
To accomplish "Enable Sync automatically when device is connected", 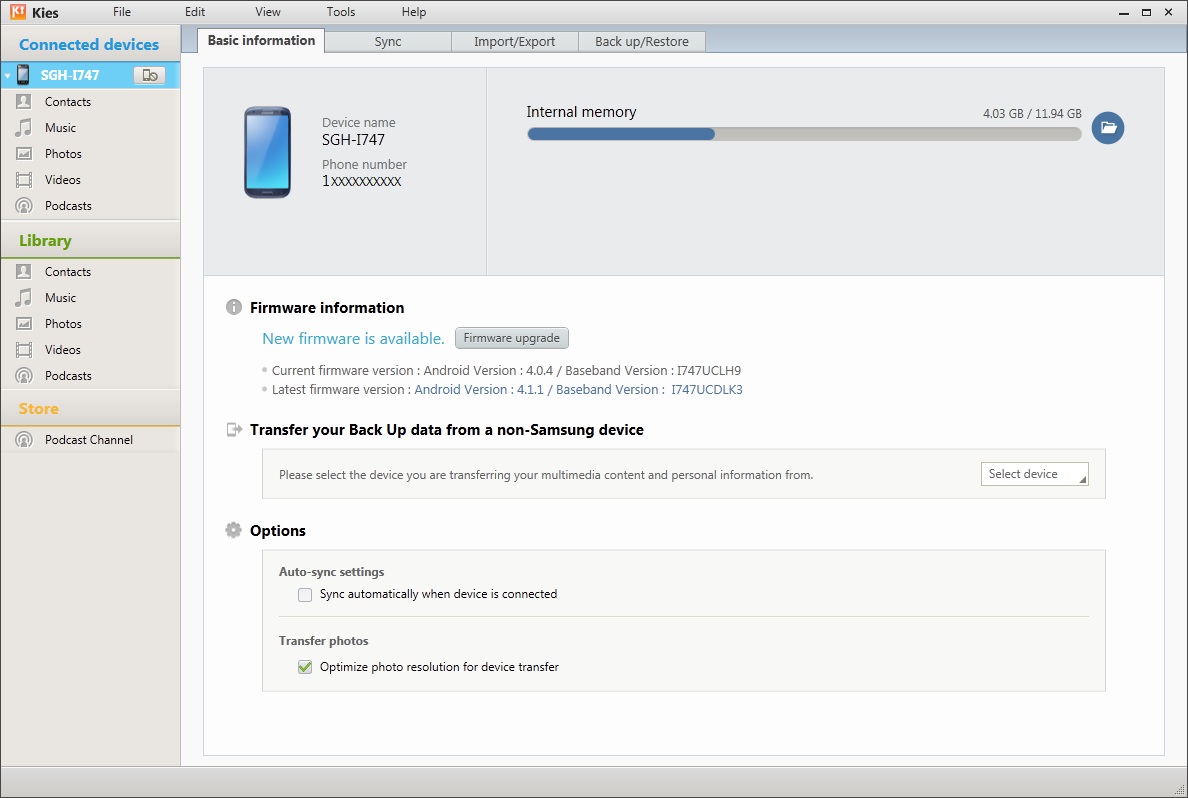I will click(305, 595).
